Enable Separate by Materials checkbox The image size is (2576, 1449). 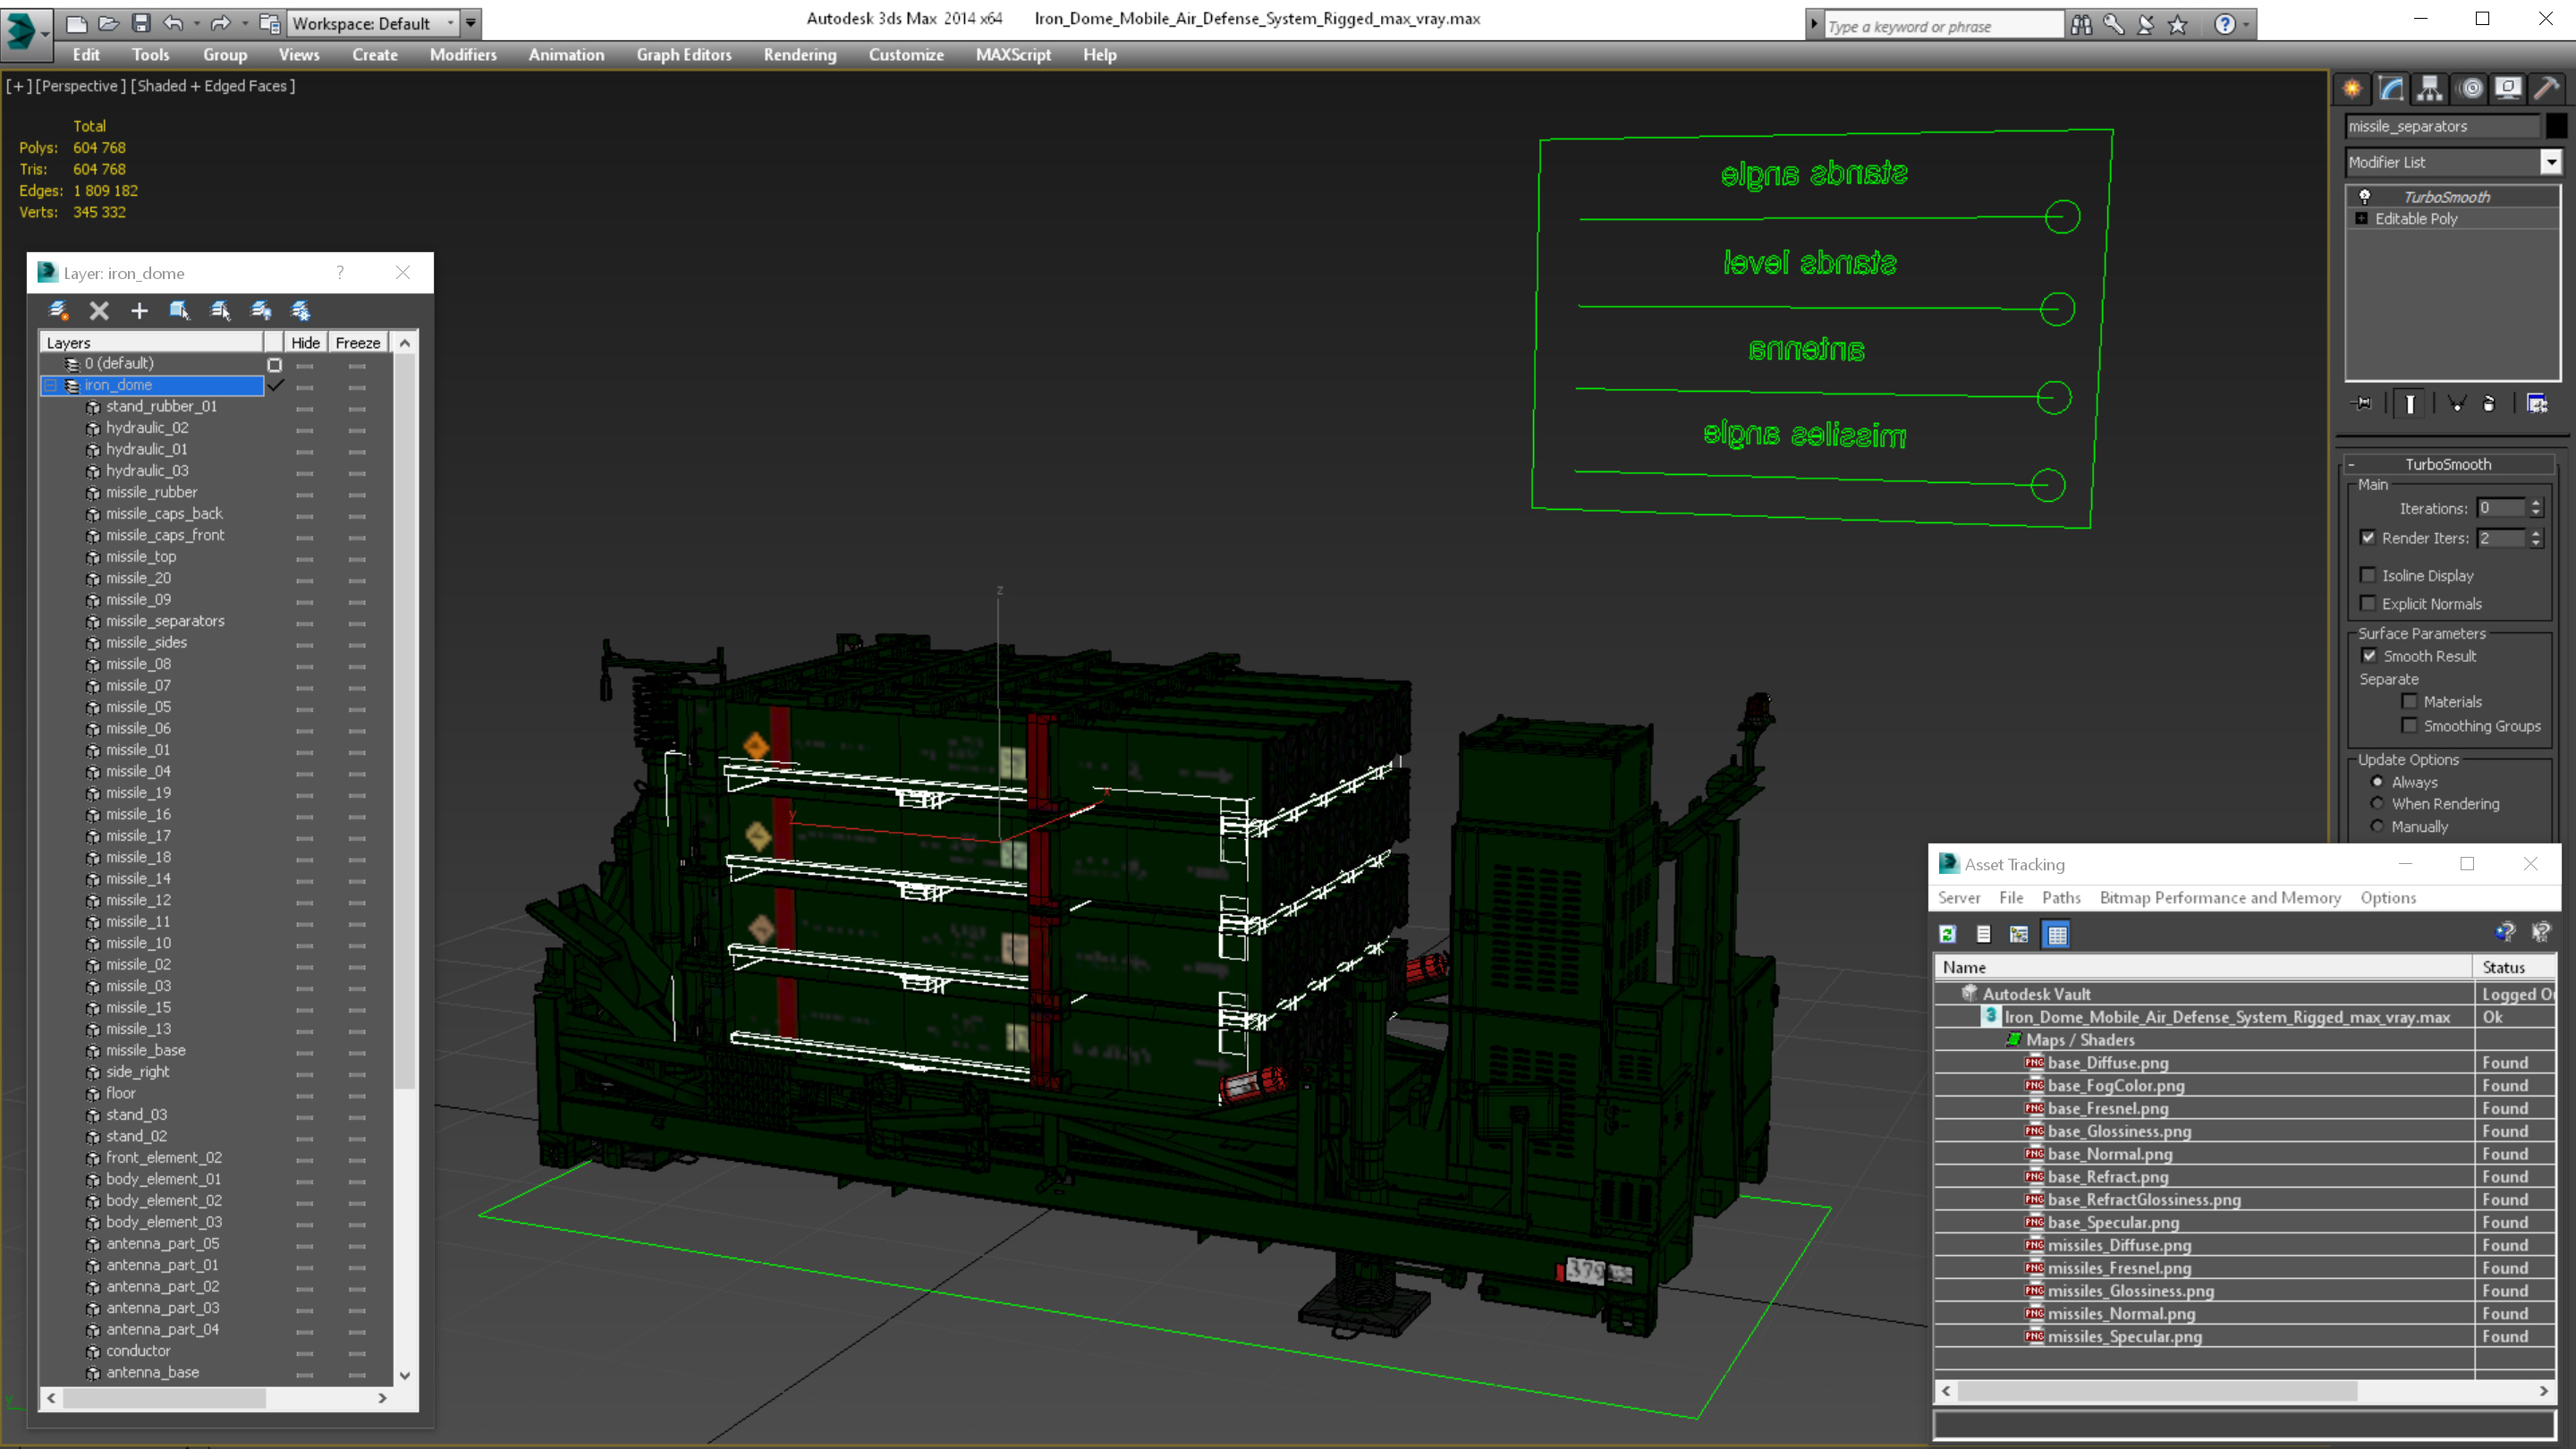click(2409, 701)
